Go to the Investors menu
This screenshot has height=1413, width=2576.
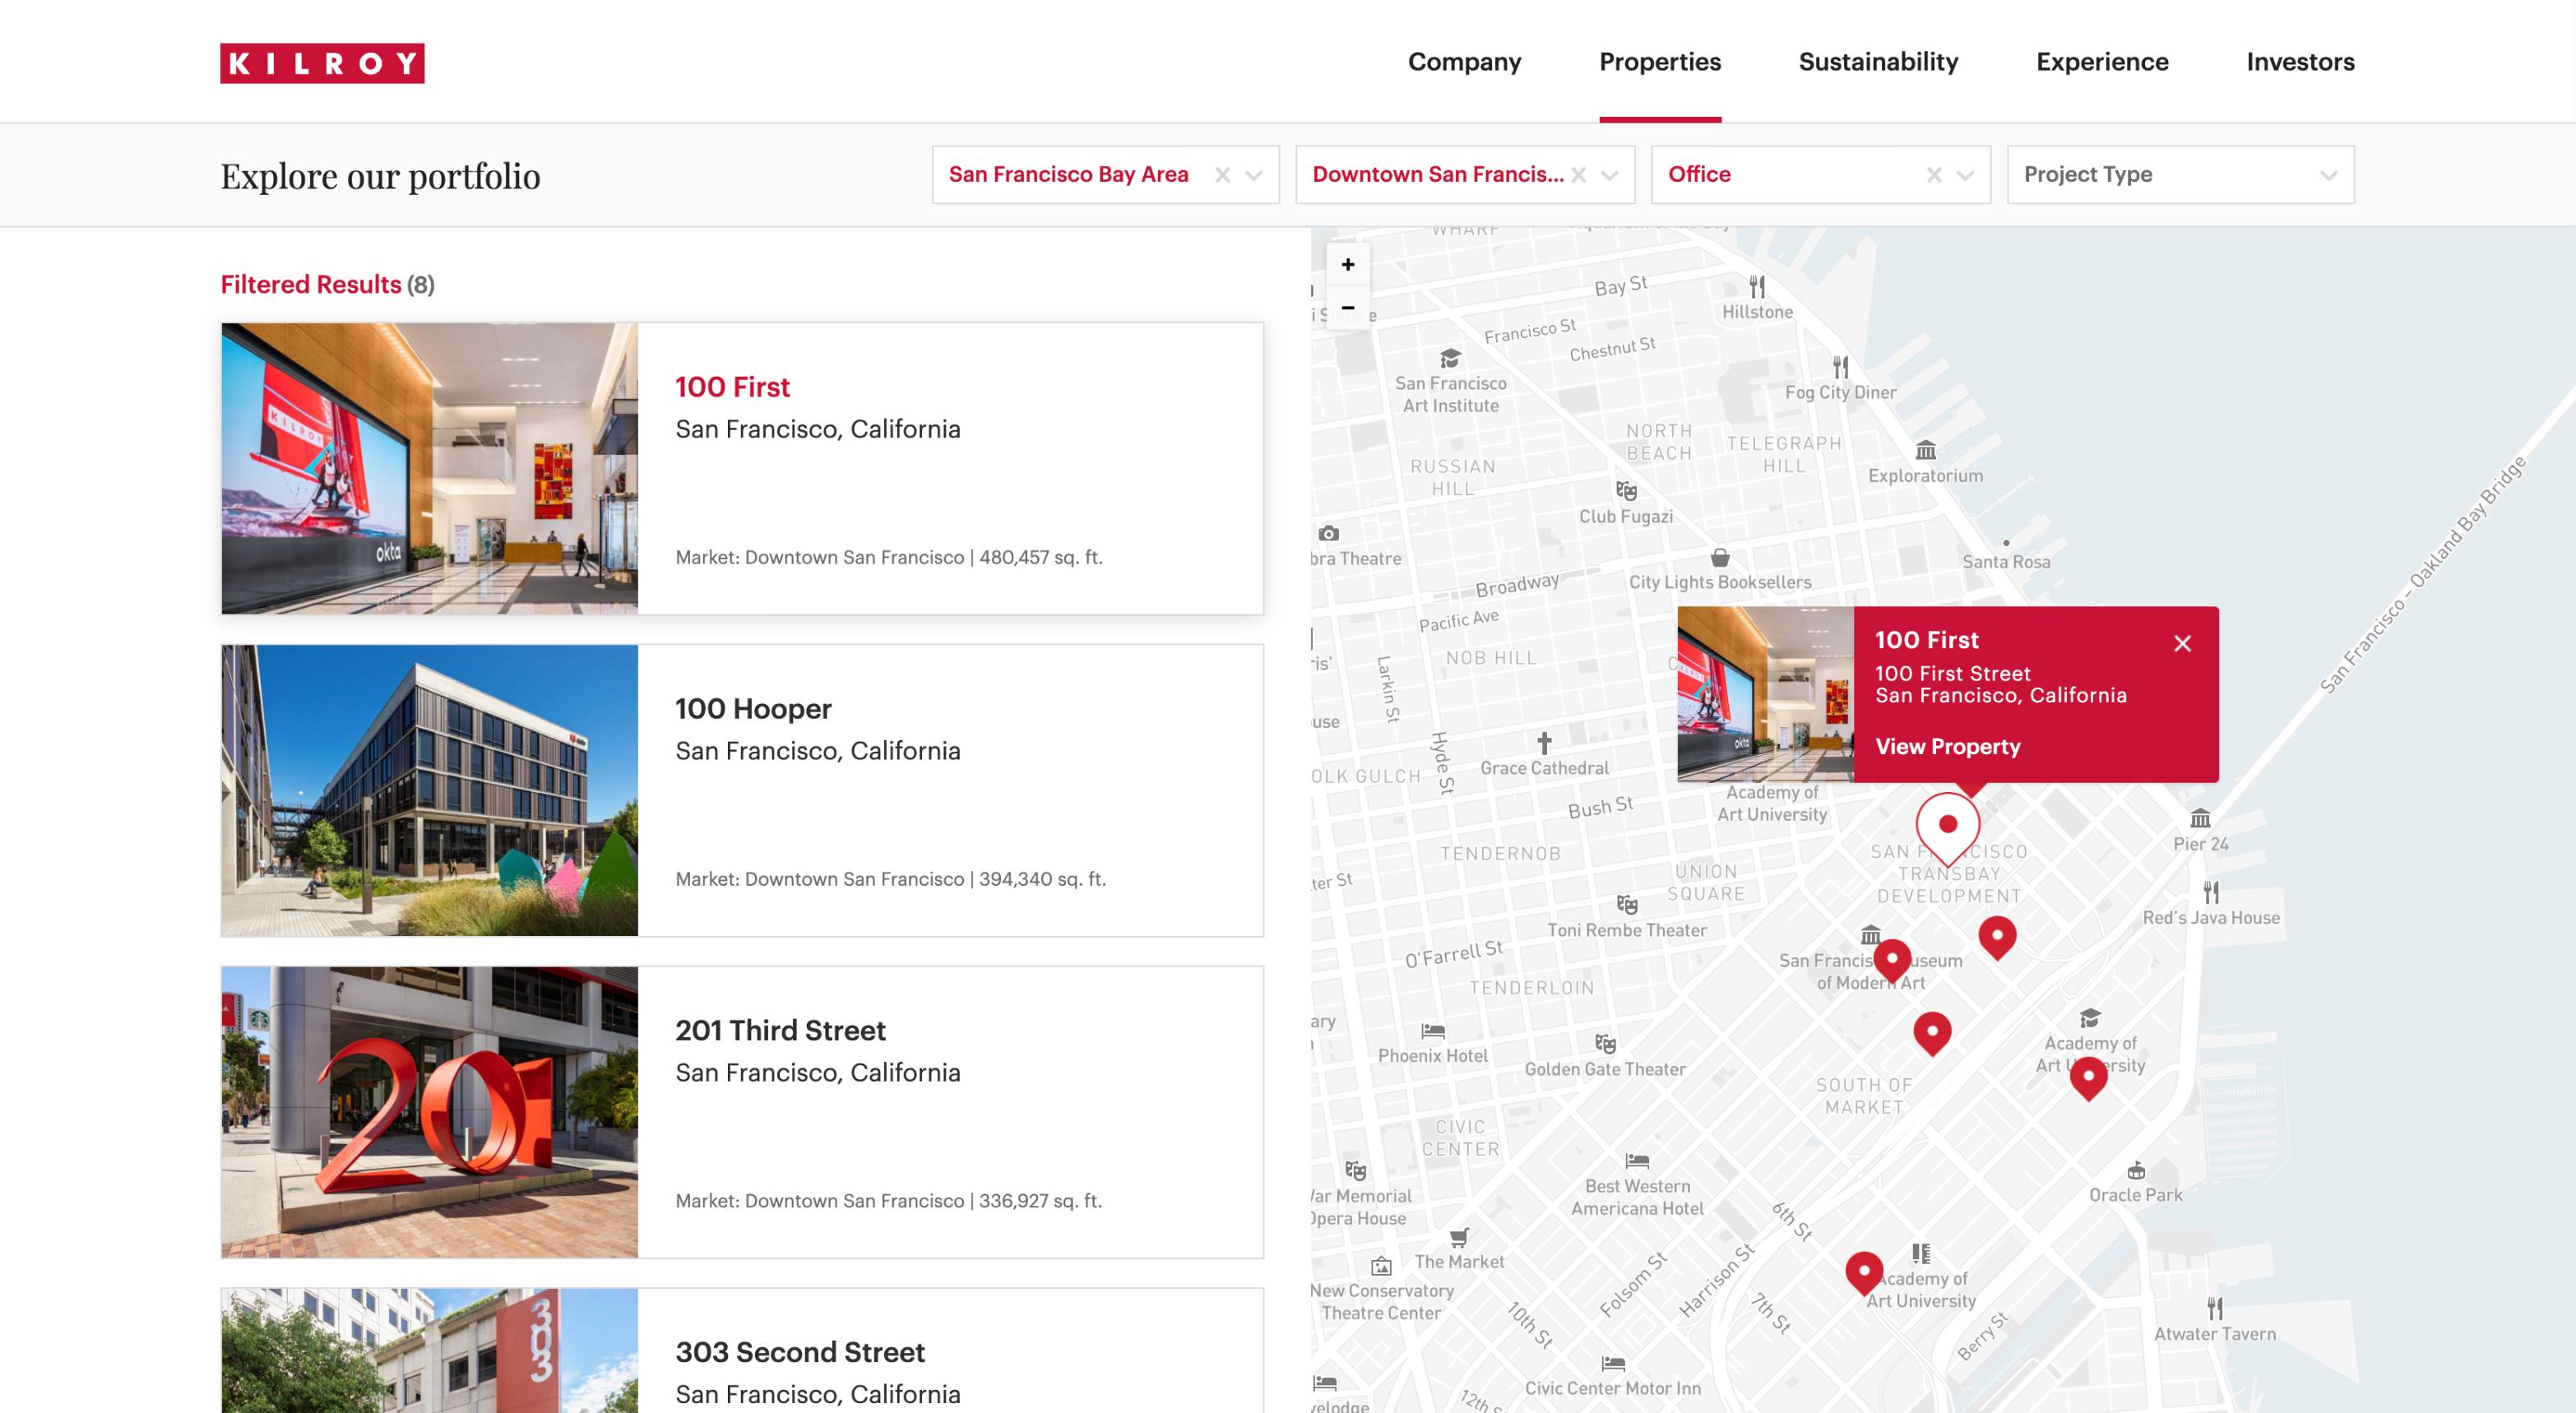point(2300,62)
